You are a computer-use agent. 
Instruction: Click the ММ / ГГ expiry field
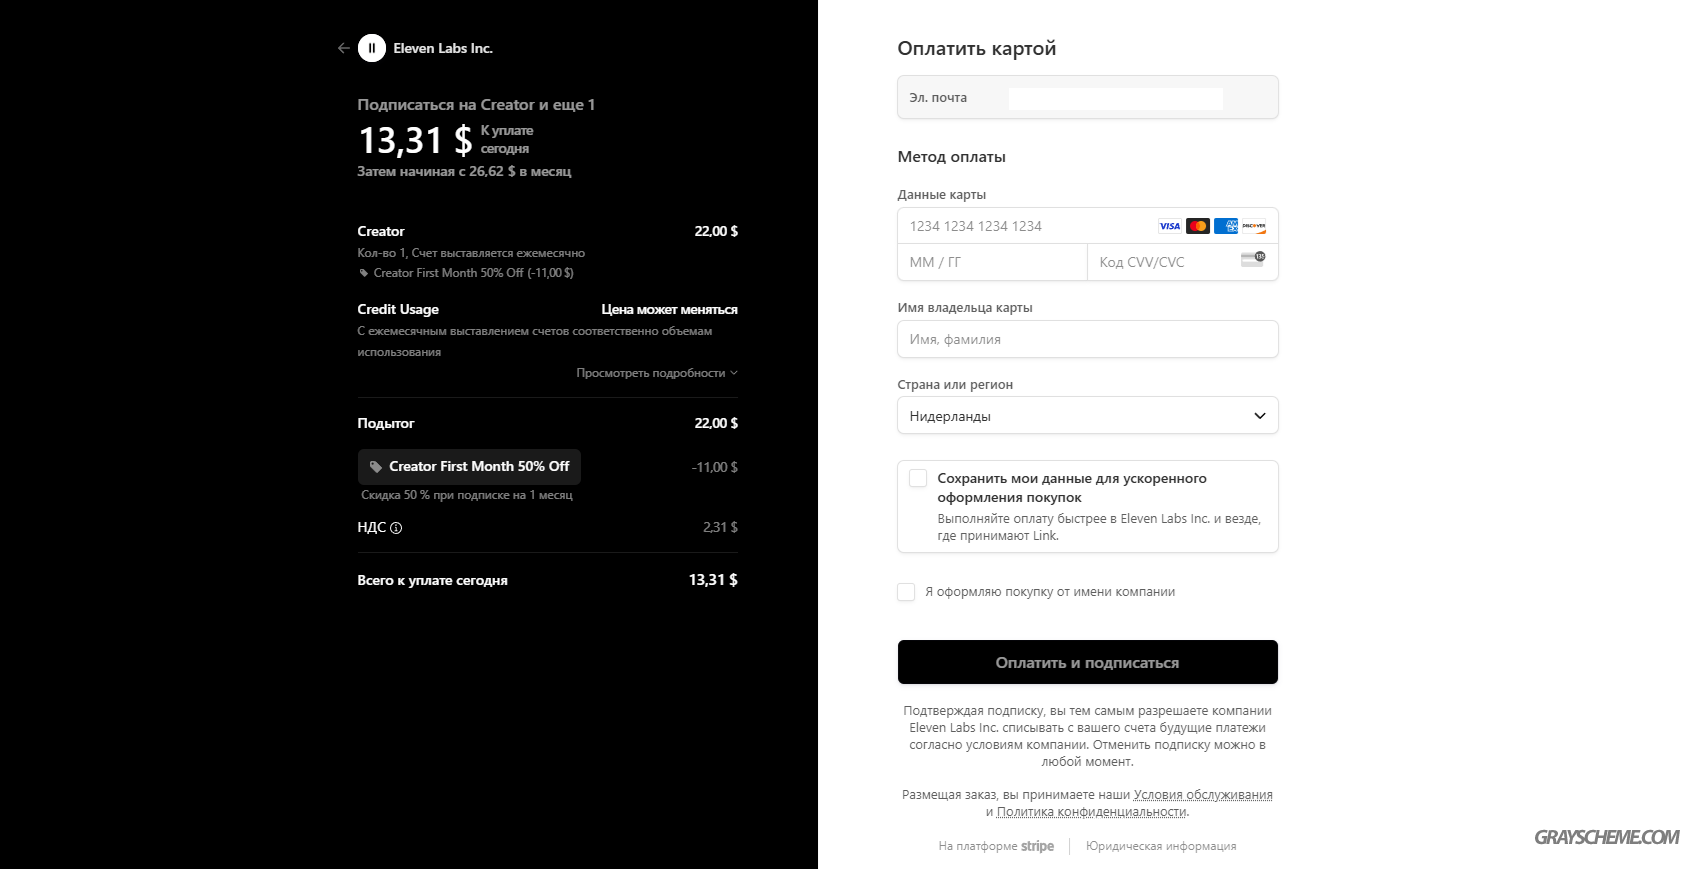pos(992,262)
